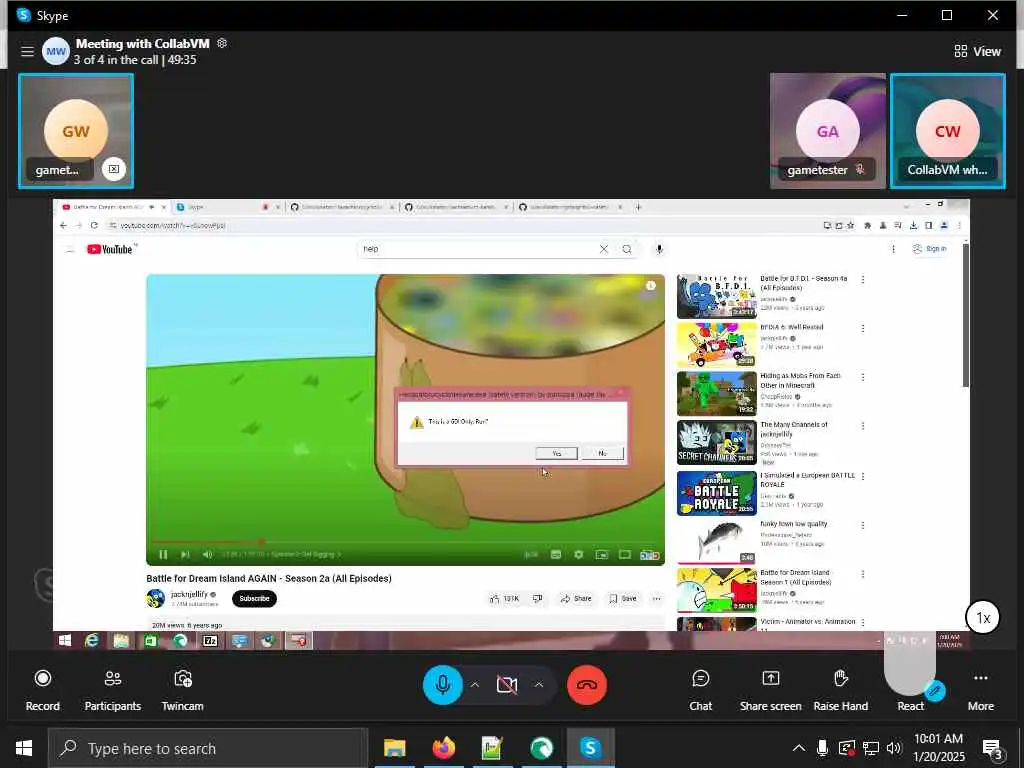Viewport: 1024px width, 768px height.
Task: Open the MW meeting avatar
Action: [x=56, y=51]
